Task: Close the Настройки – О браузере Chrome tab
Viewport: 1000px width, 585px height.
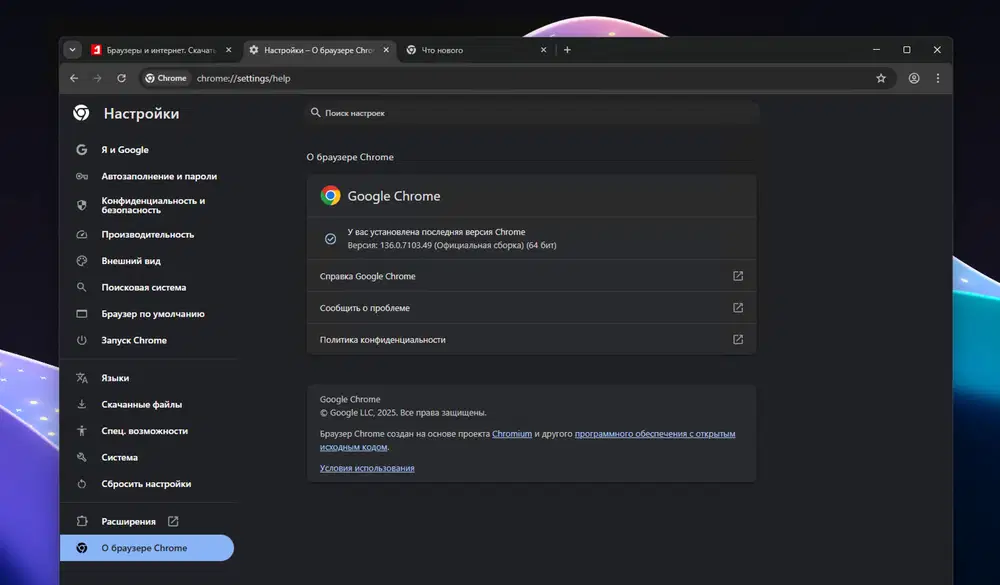Action: [386, 50]
